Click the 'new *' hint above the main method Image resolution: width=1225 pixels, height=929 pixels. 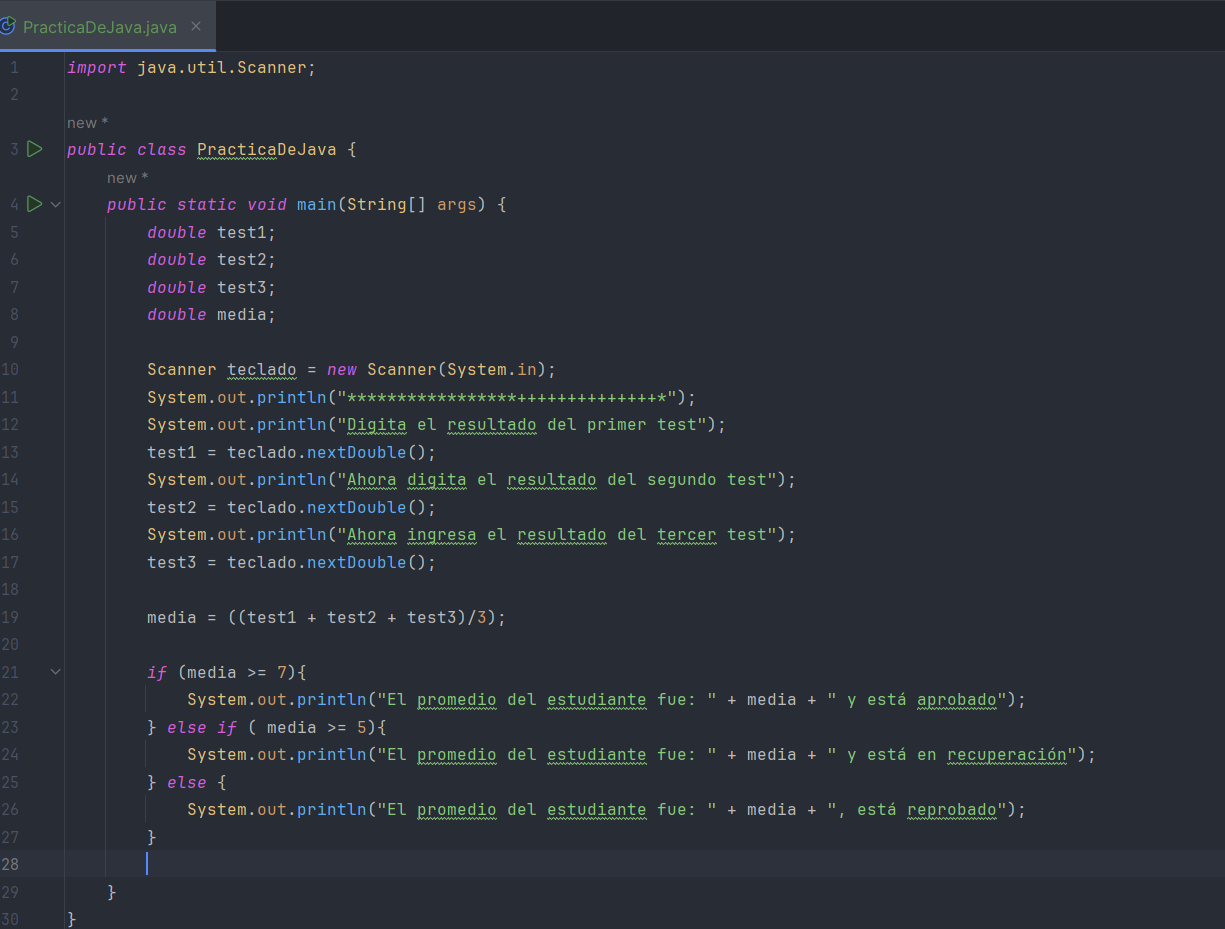pos(127,178)
